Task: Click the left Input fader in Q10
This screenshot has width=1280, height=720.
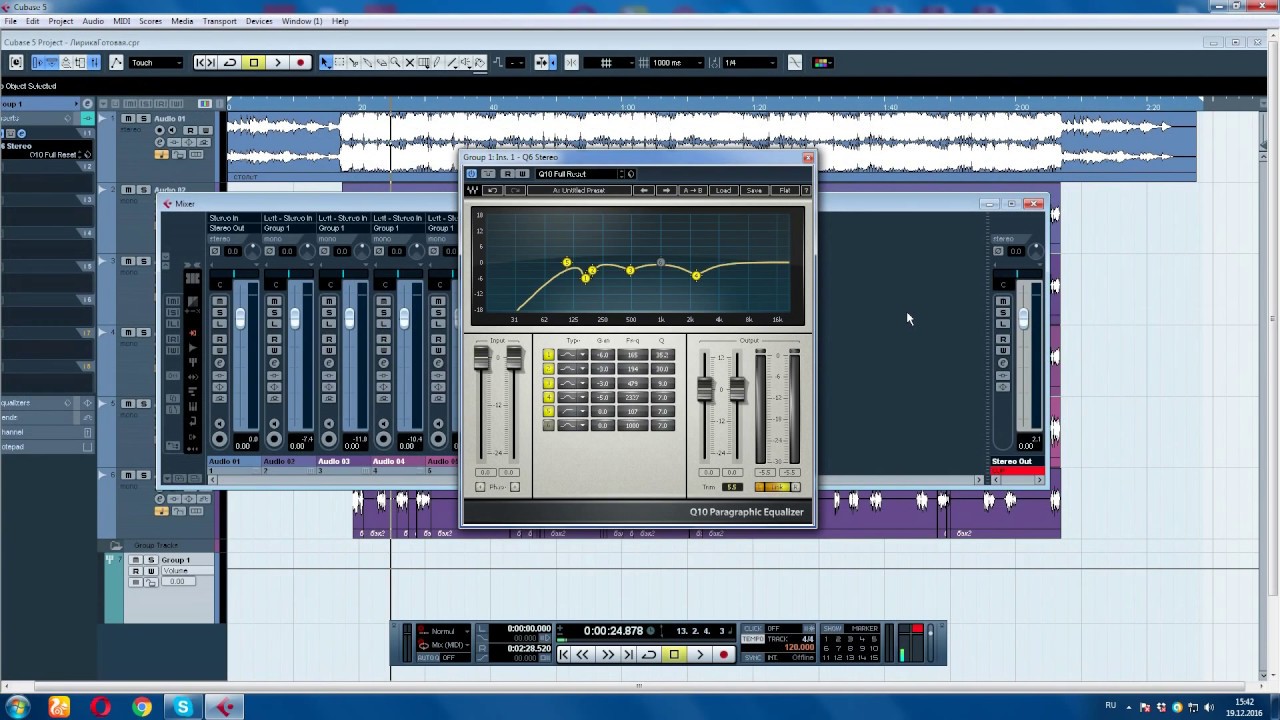Action: click(481, 358)
